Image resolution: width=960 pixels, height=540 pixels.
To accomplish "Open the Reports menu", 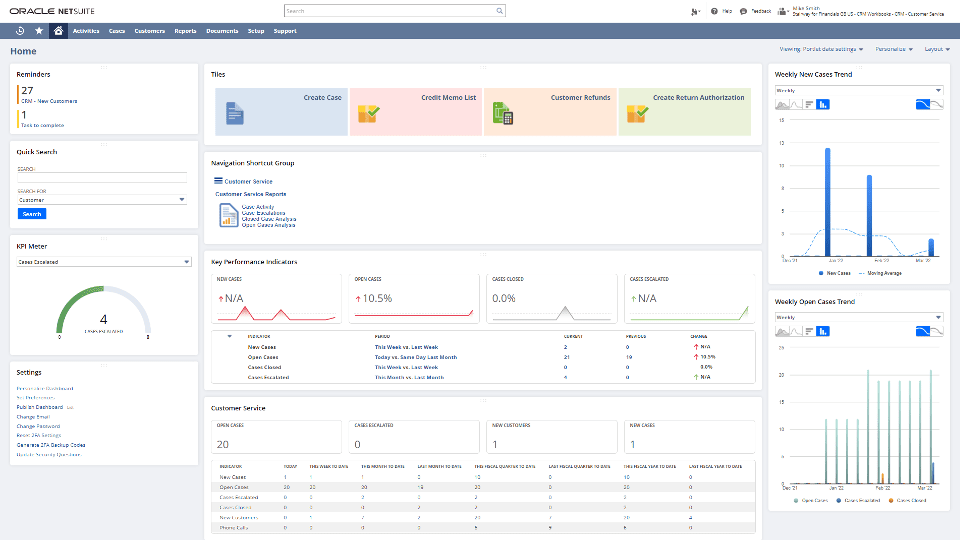I will [x=185, y=31].
